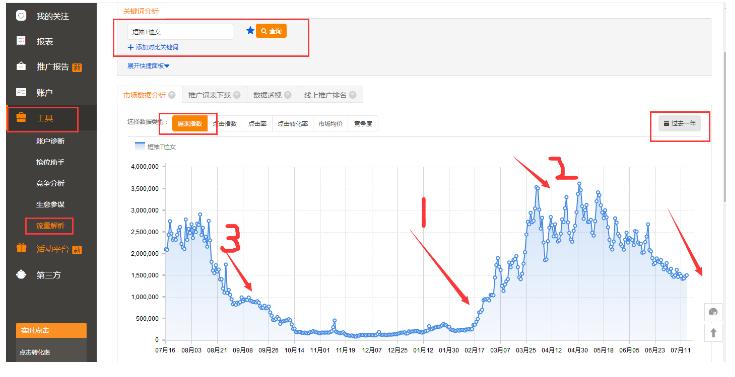Focus the keyword search input field

click(180, 32)
